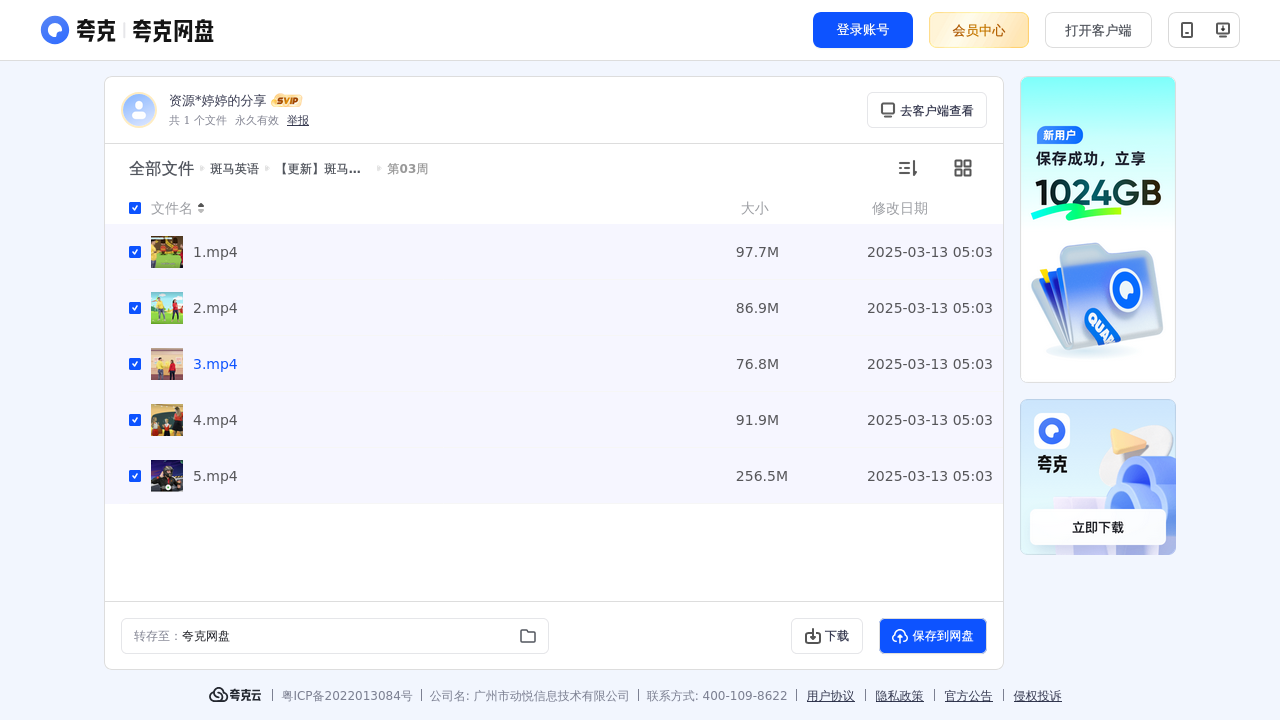Open 侵权投诉 footer link
The image size is (1280, 720).
click(1038, 696)
